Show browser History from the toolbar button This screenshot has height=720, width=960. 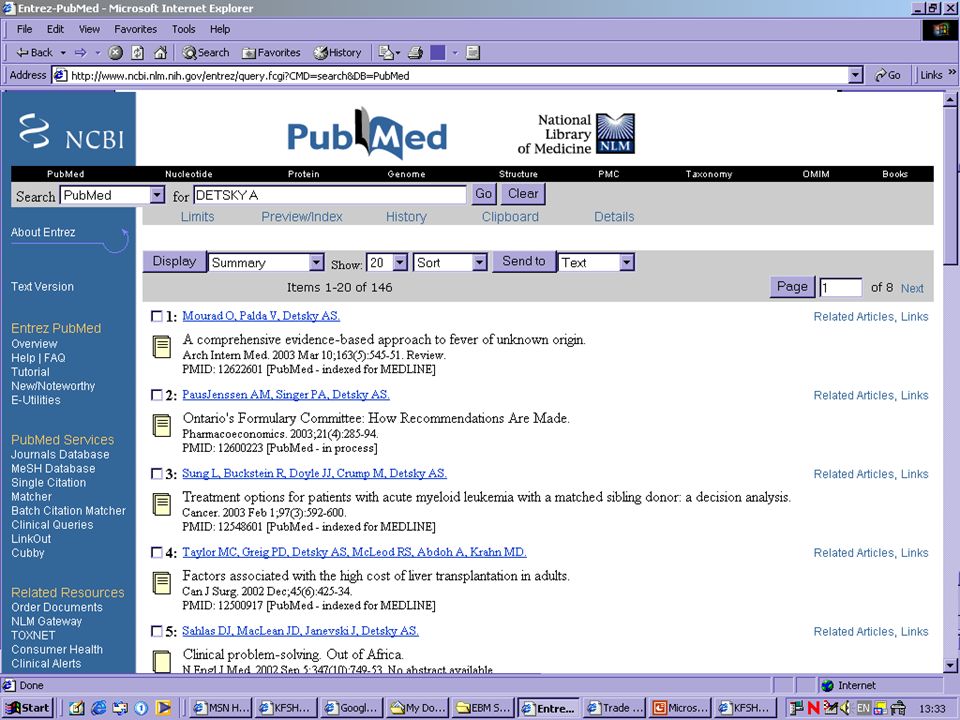point(337,53)
